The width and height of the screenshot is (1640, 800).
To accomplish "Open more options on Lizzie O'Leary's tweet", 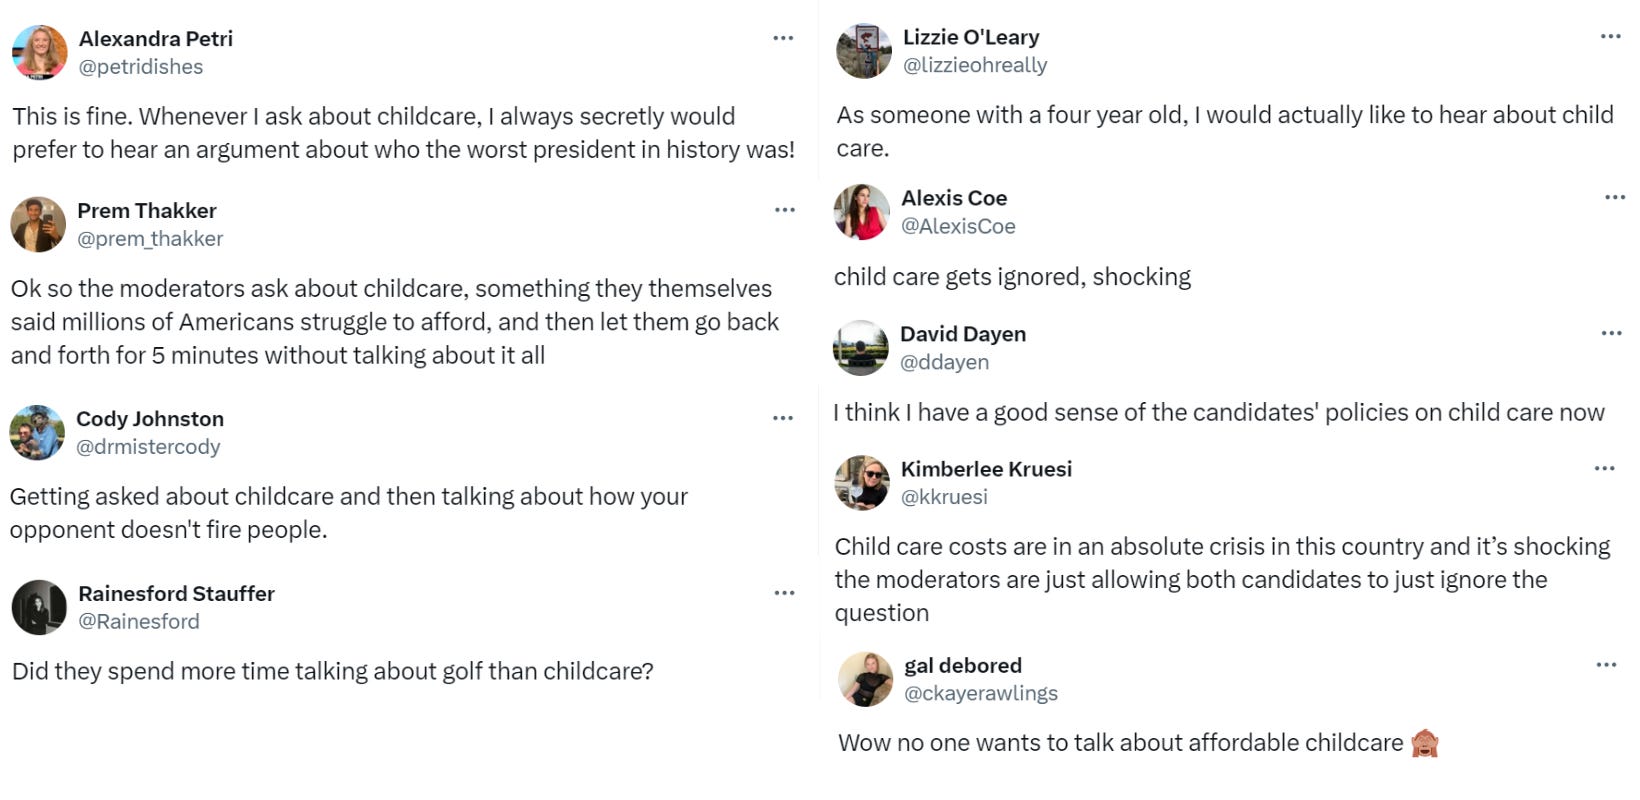I will click(x=1610, y=36).
